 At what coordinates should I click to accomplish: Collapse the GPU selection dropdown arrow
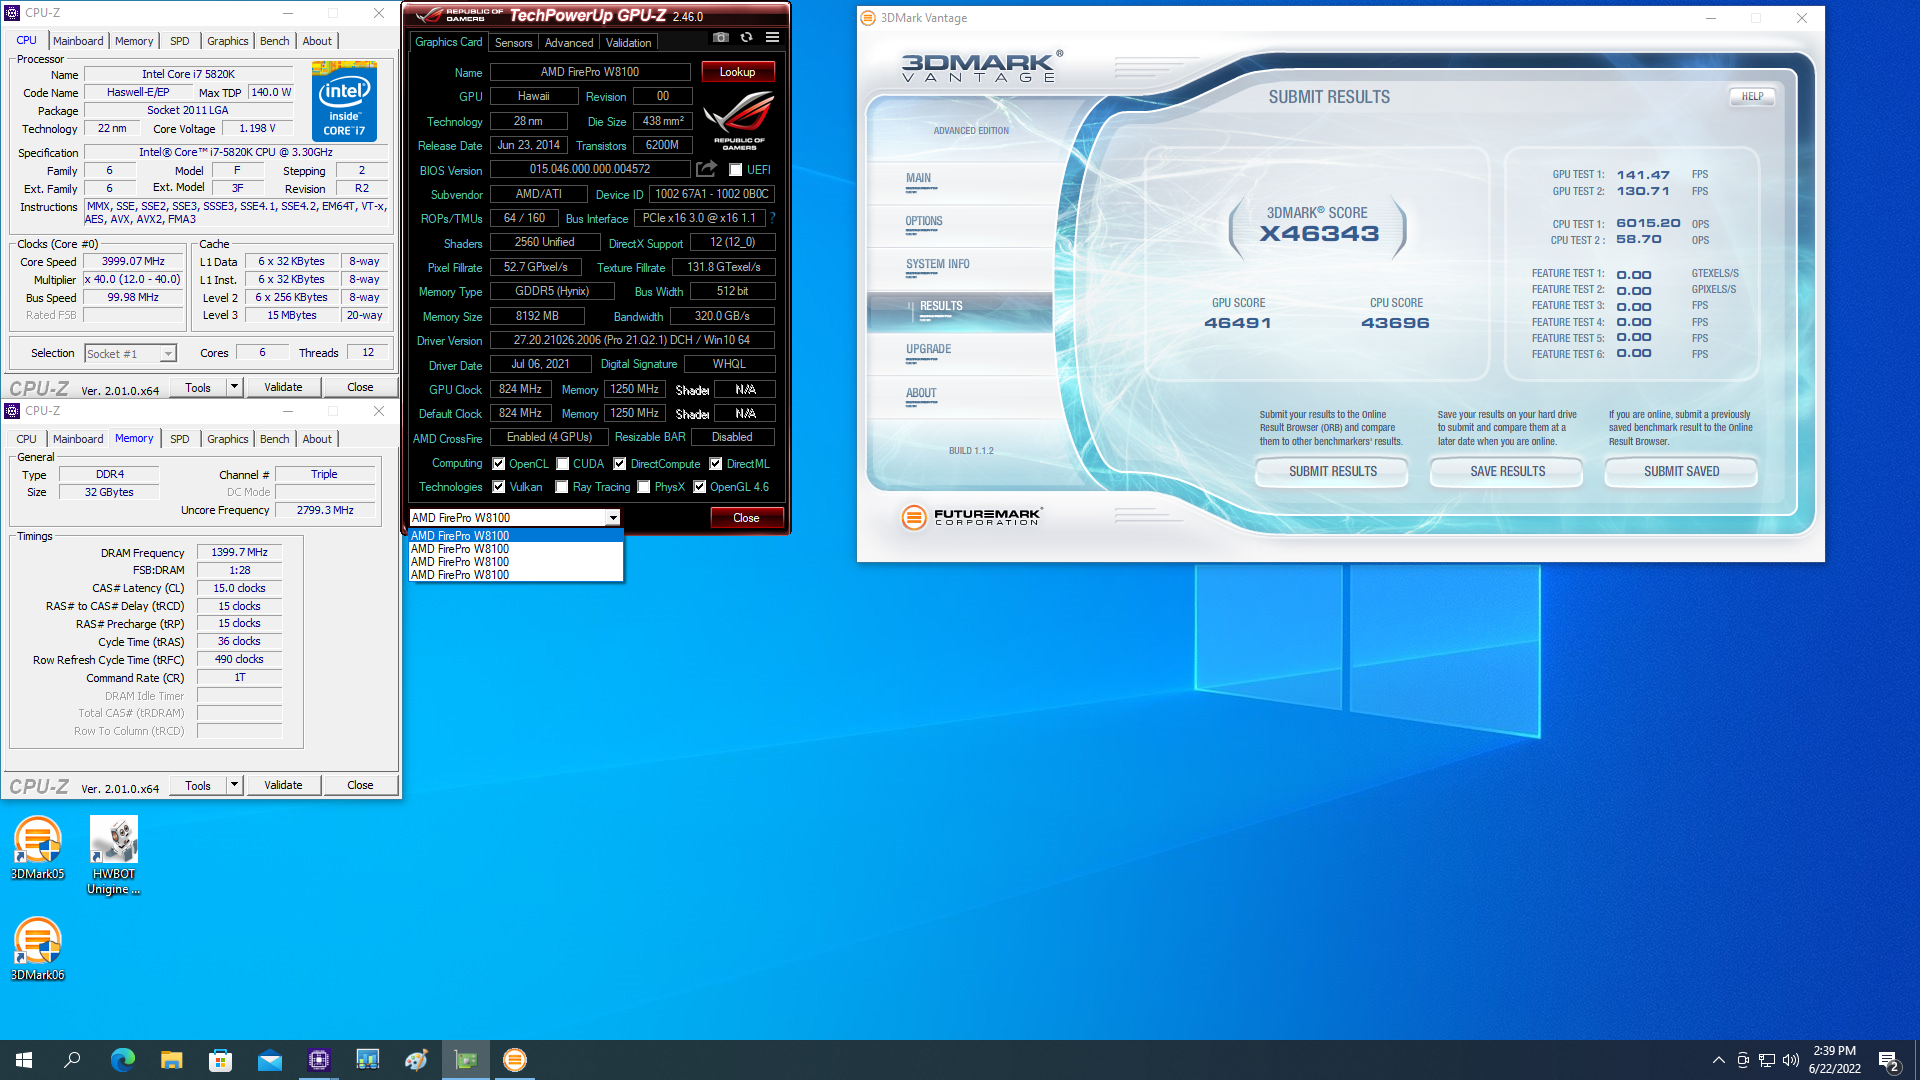pos(613,518)
